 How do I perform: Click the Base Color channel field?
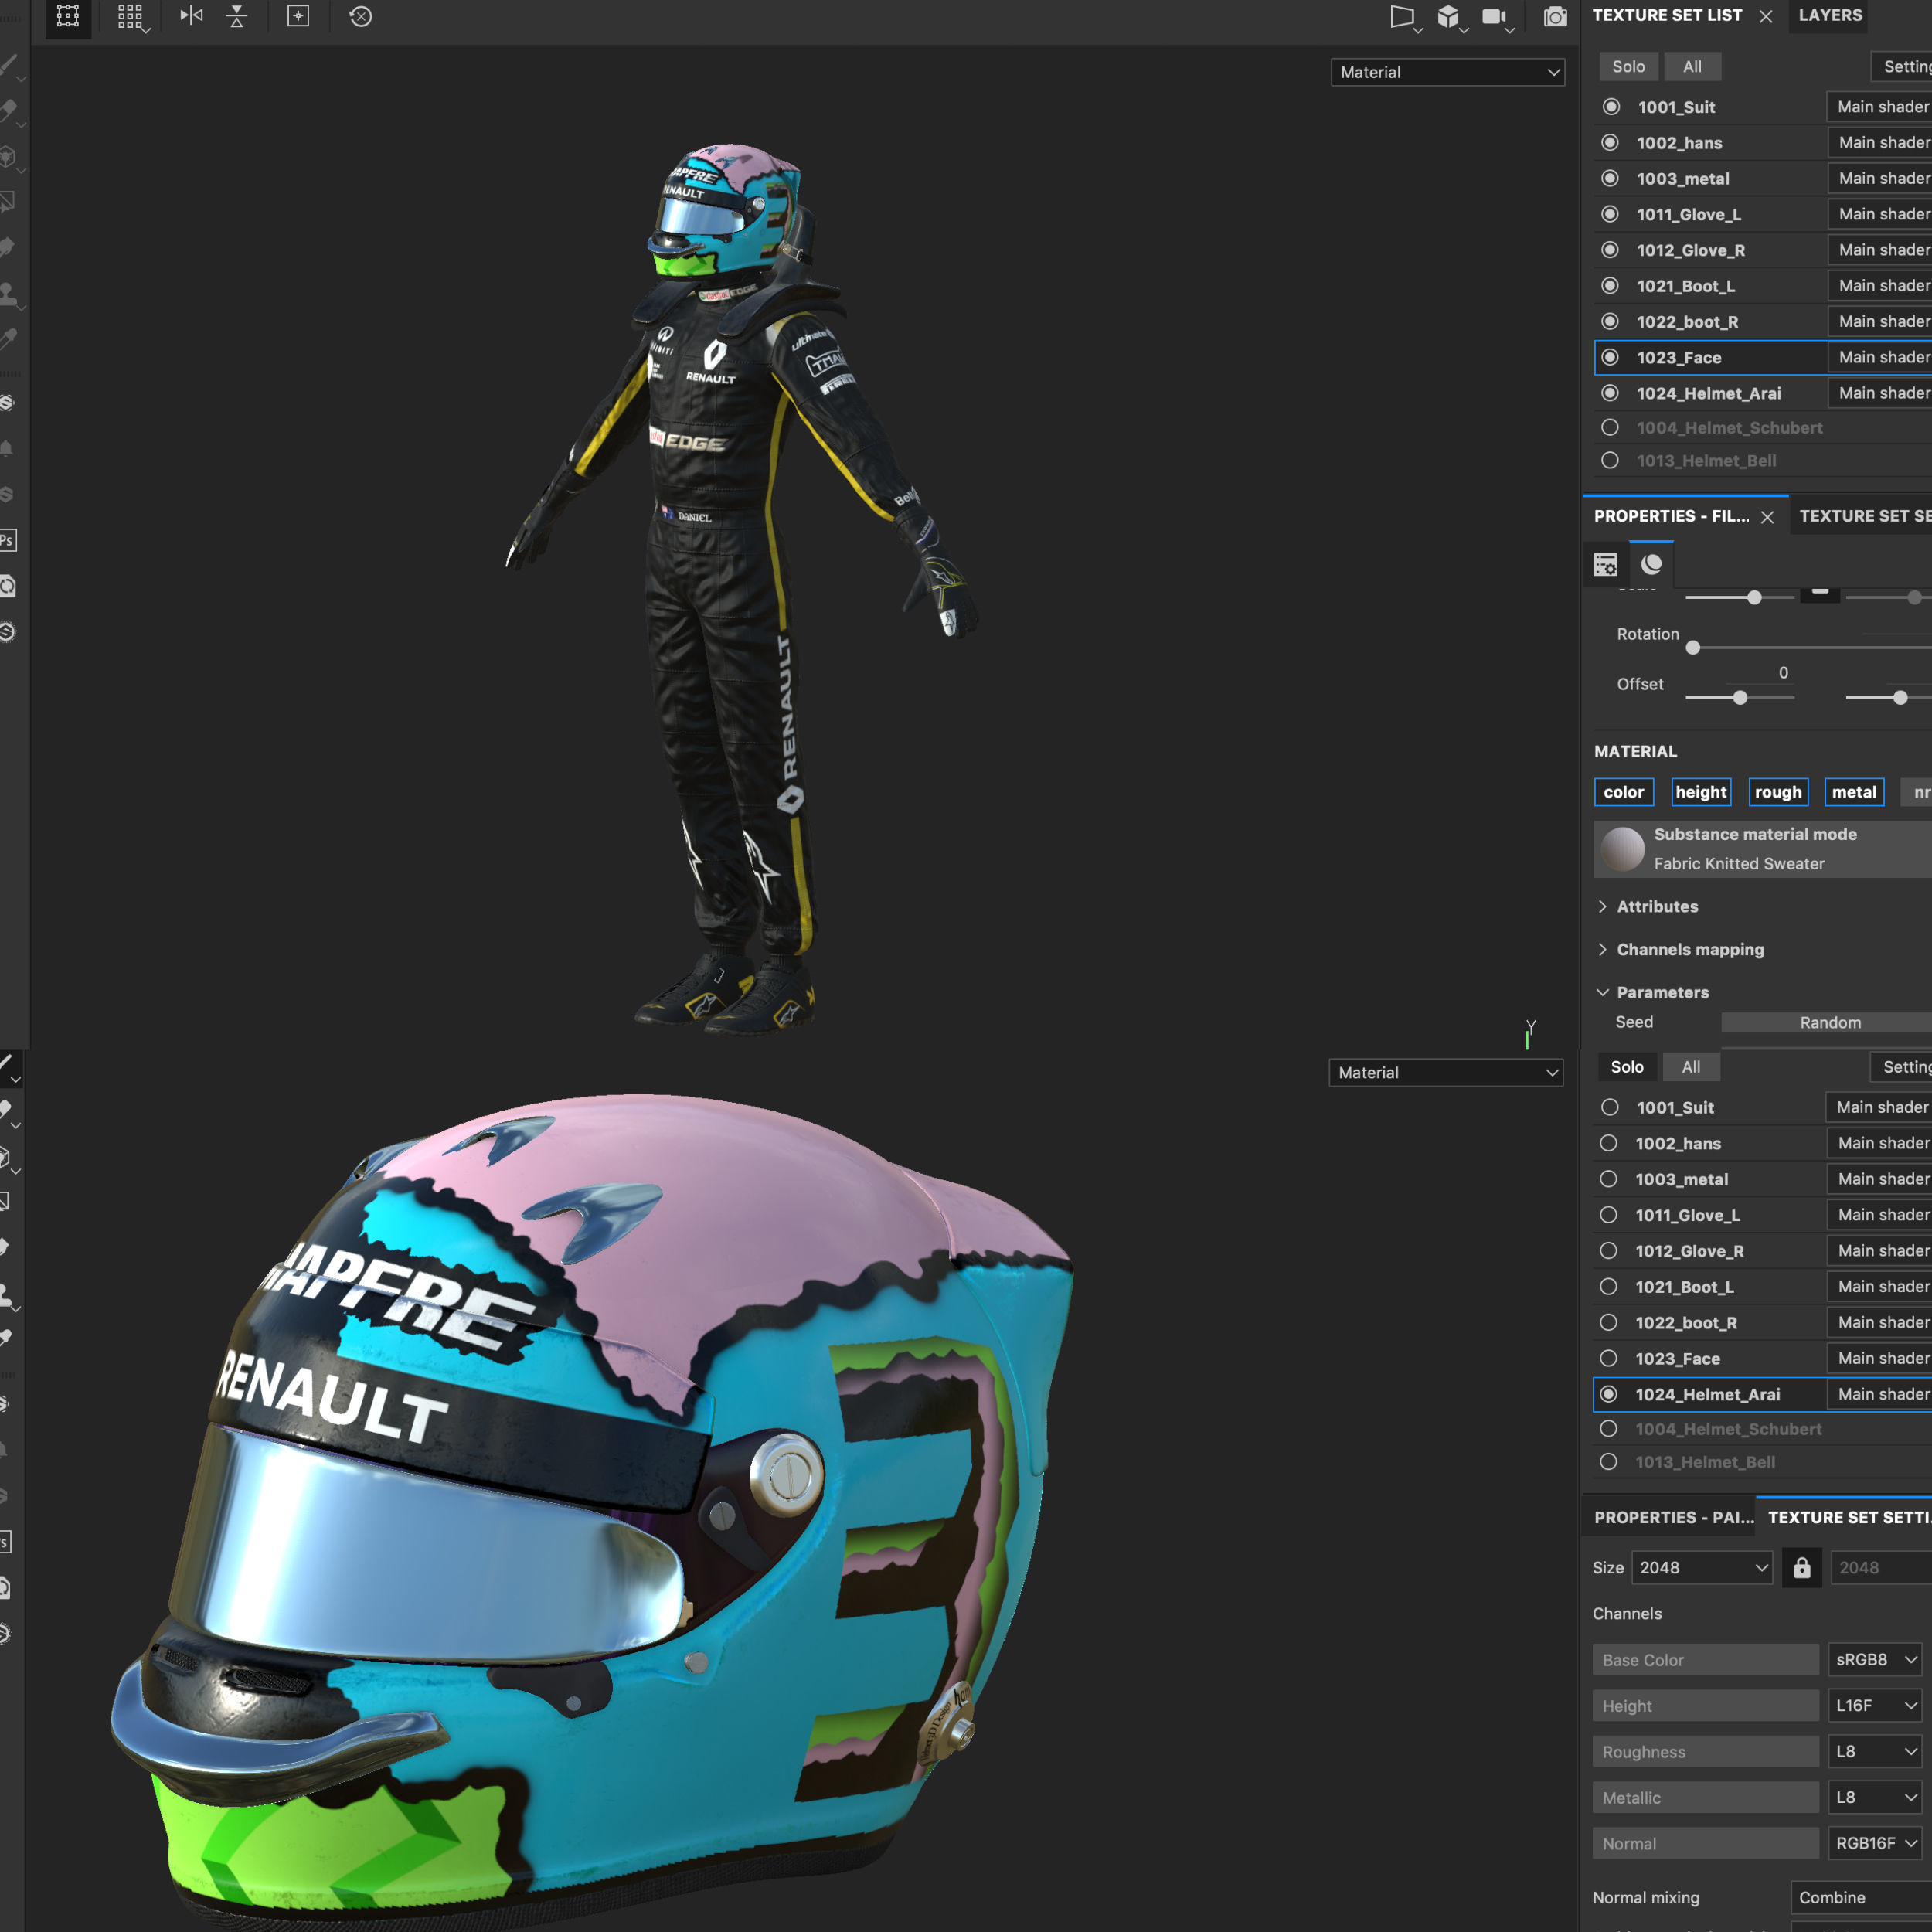pos(1705,1659)
